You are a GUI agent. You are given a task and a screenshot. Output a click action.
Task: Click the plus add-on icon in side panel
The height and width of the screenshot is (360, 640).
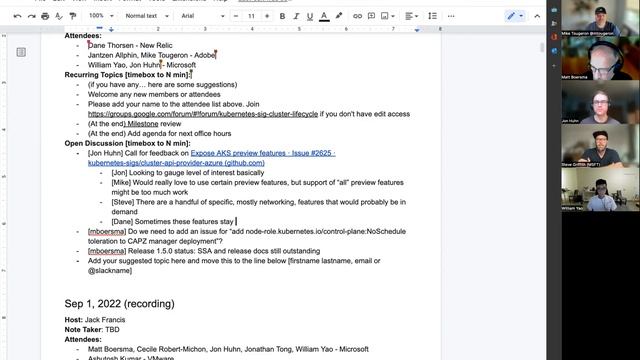pyautogui.click(x=554, y=65)
